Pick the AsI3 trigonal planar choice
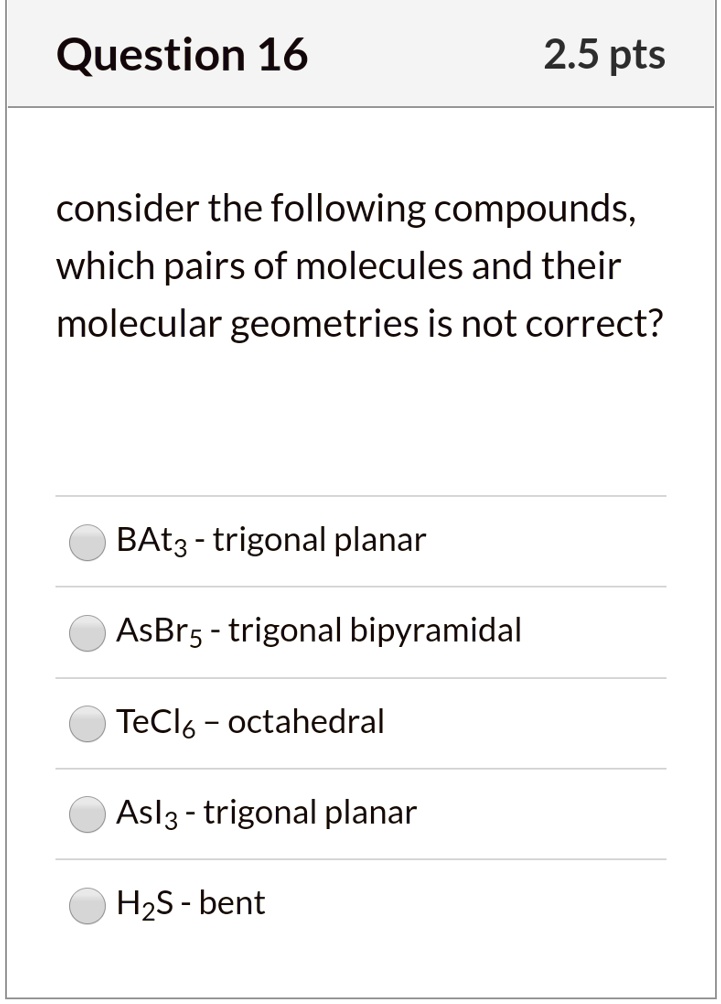This screenshot has height=1004, width=721. click(86, 813)
